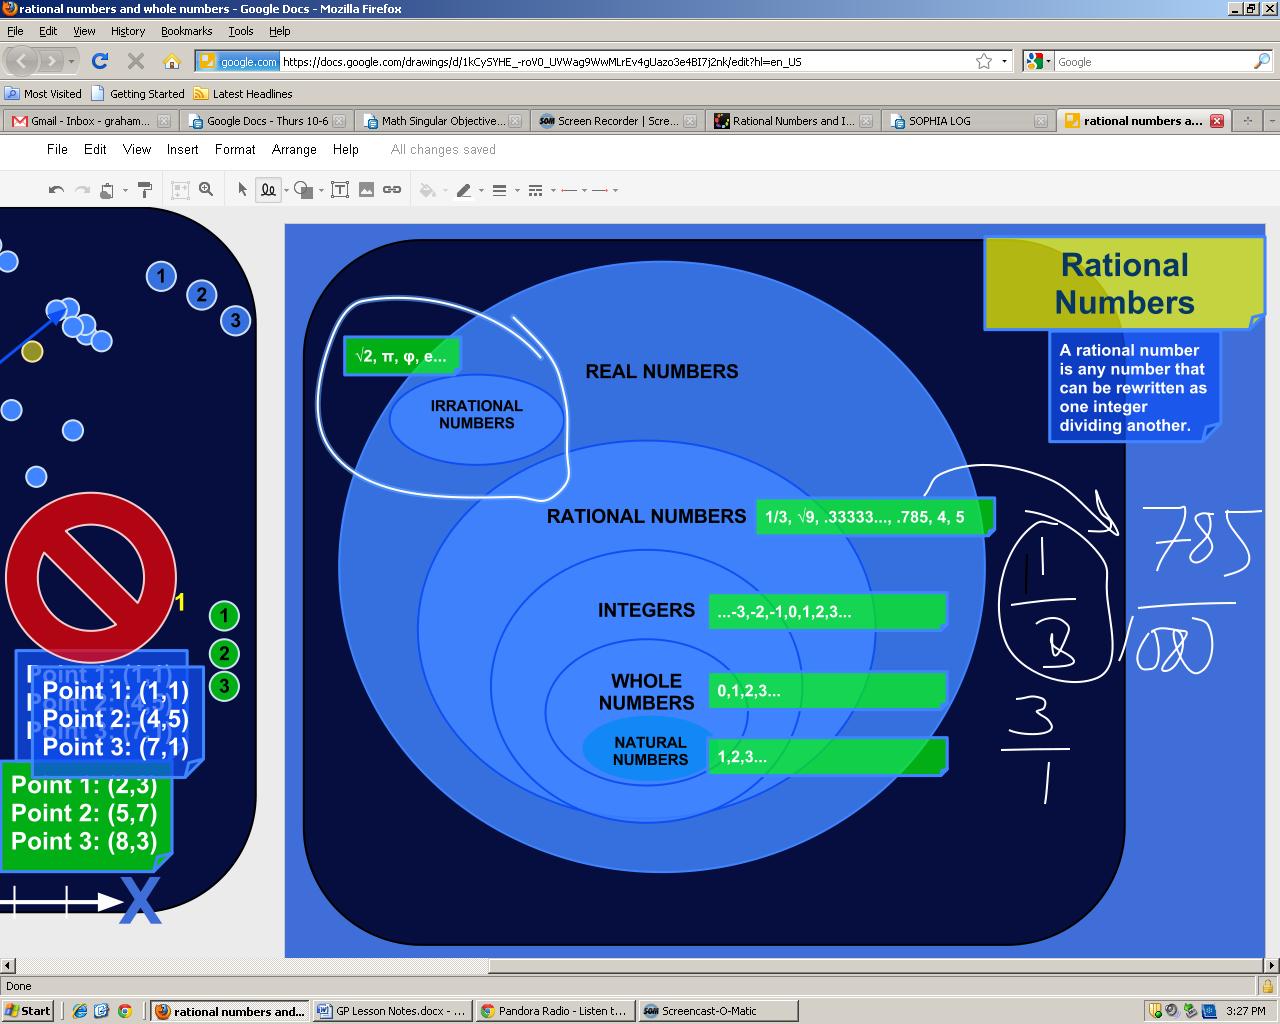Viewport: 1280px width, 1024px height.
Task: Click the Google search input field
Action: [1150, 62]
